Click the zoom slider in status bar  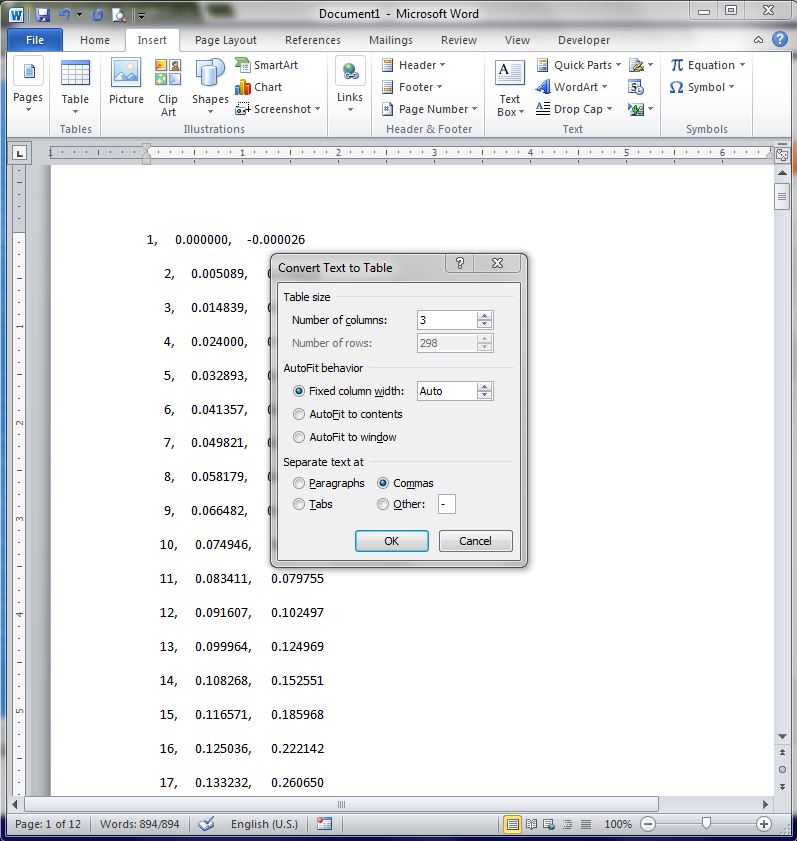(706, 824)
